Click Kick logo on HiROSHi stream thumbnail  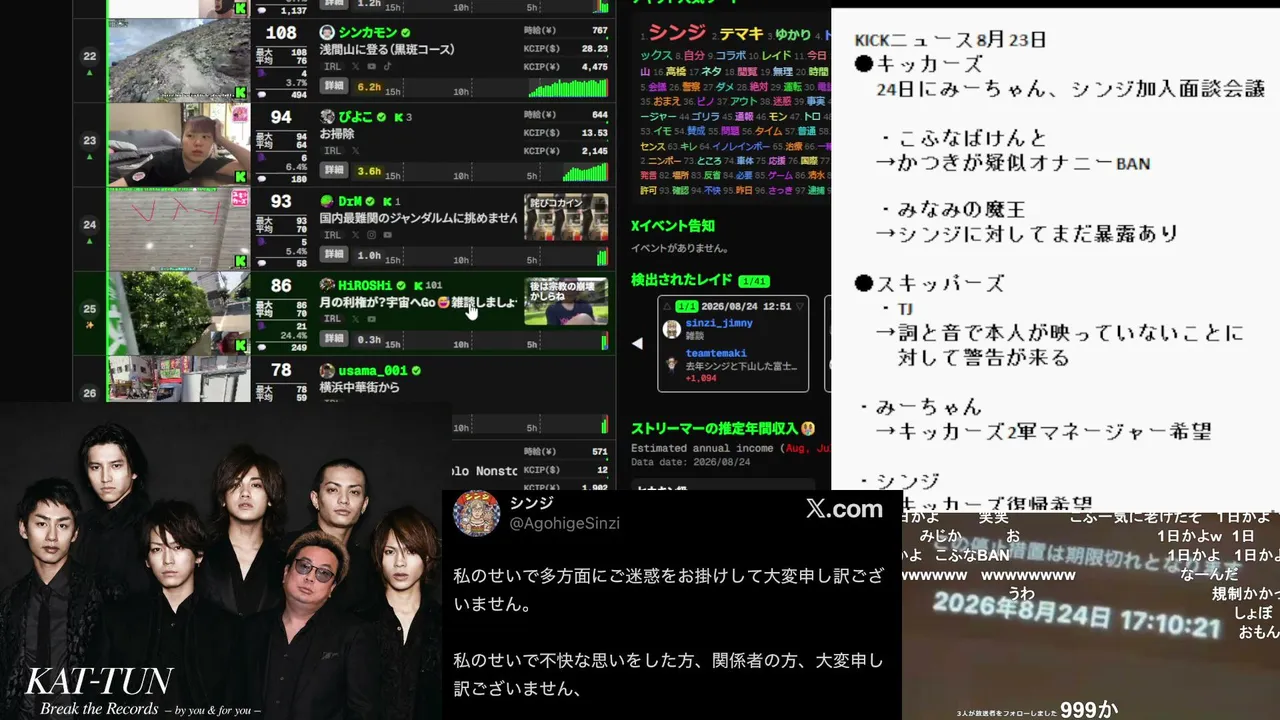pyautogui.click(x=241, y=345)
